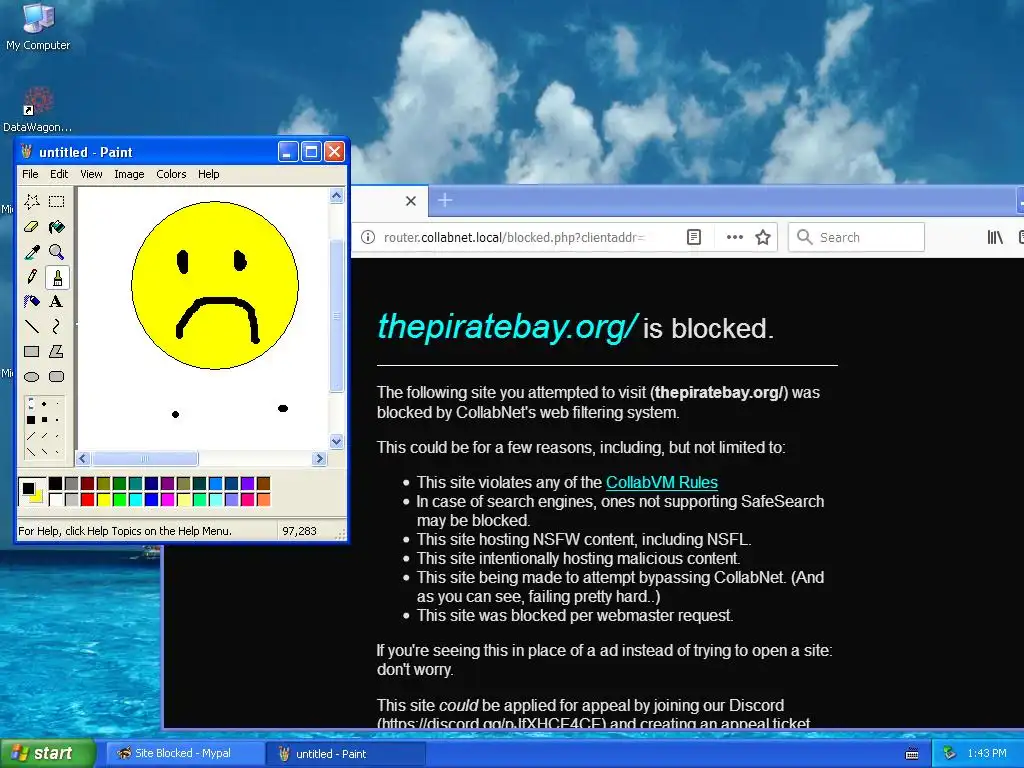Select the Pick Color eyedropper tool
Image resolution: width=1024 pixels, height=768 pixels.
click(x=31, y=252)
